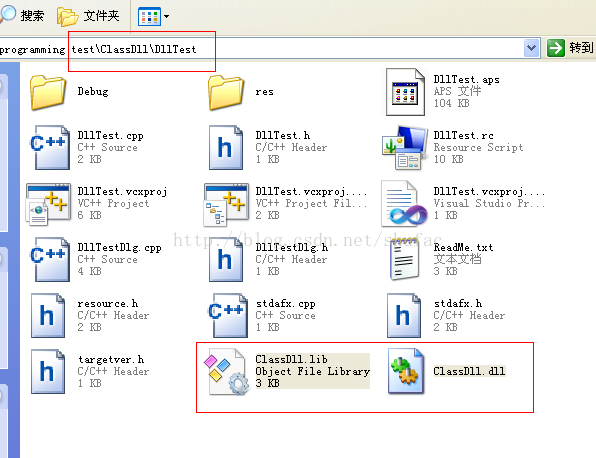The width and height of the screenshot is (596, 458).
Task: Select the DllTest.h header icon
Action: [226, 147]
